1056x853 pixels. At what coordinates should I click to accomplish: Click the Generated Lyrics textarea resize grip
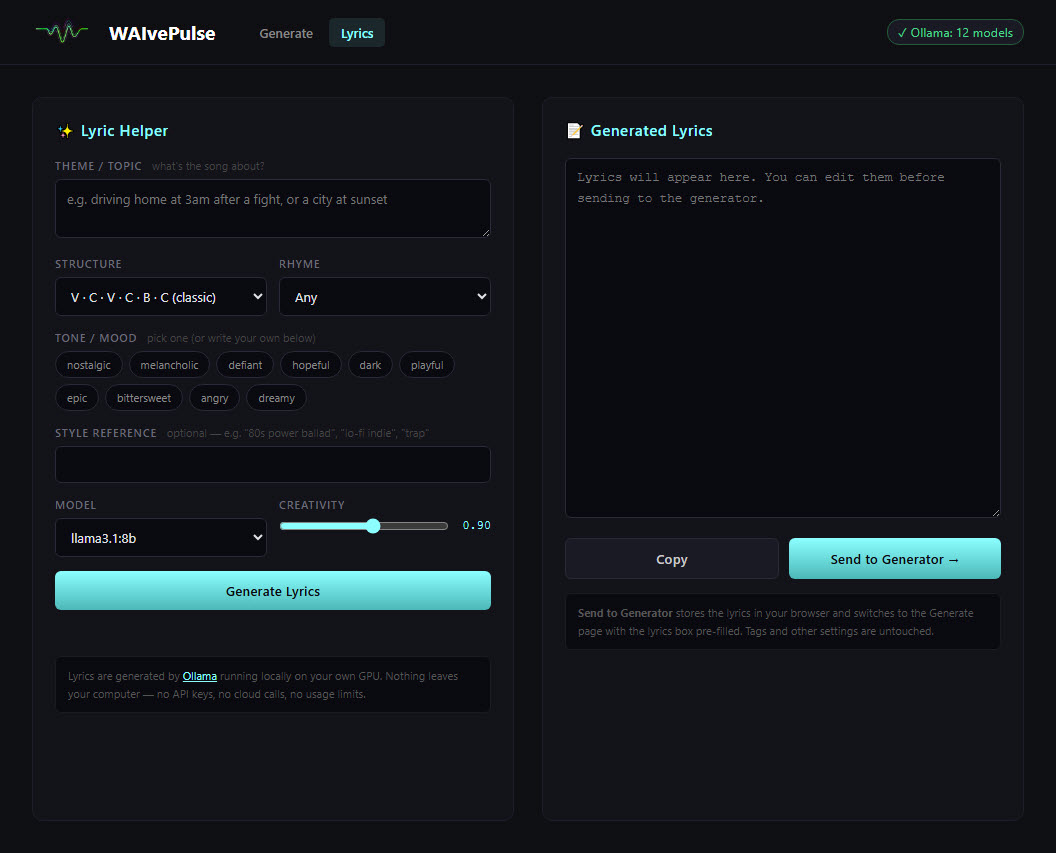click(995, 512)
